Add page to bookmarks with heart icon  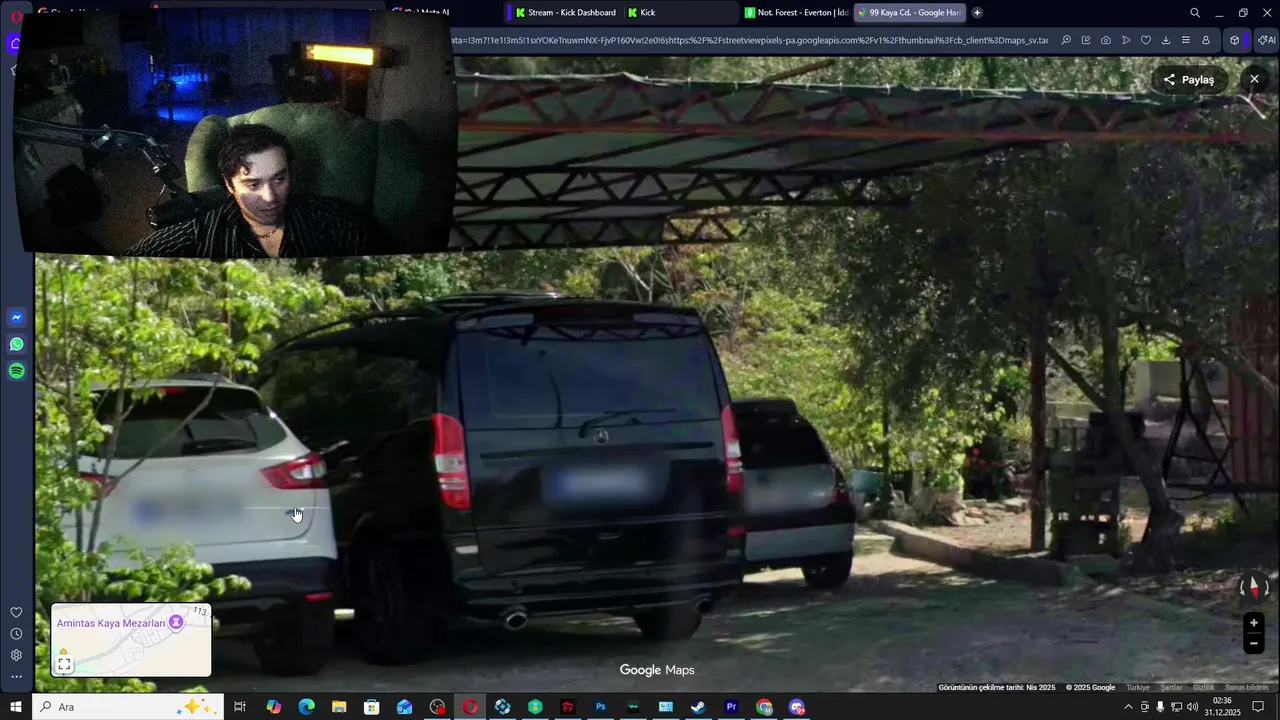[1146, 40]
